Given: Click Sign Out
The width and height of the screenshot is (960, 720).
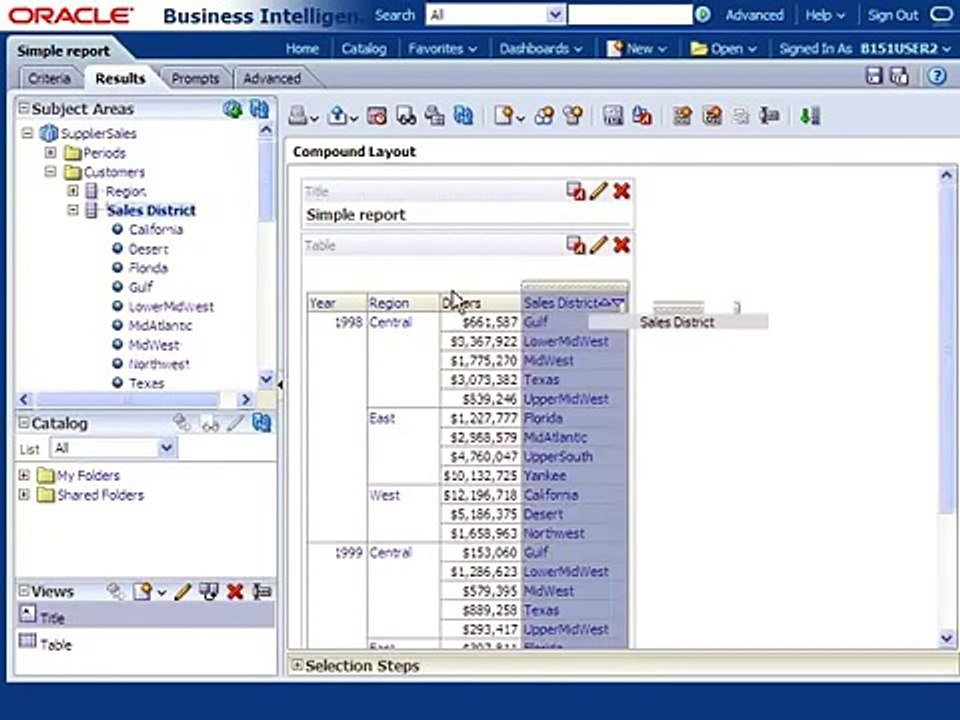Looking at the screenshot, I should point(893,15).
